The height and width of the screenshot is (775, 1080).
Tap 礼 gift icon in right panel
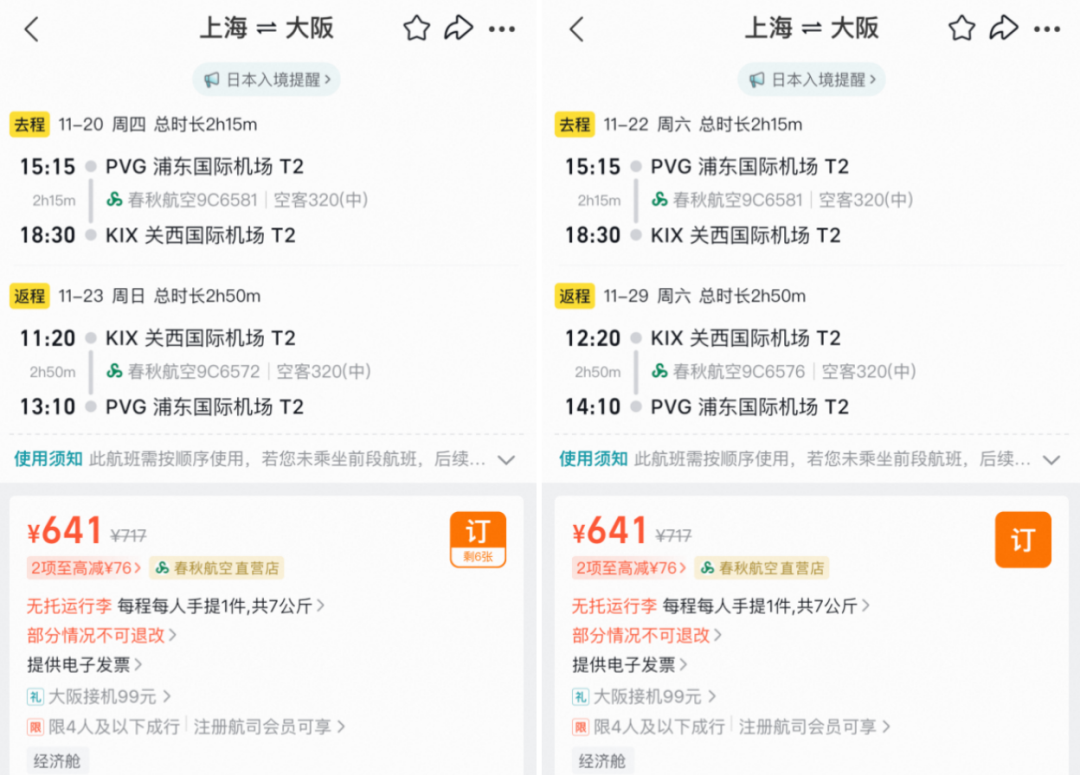(x=581, y=697)
